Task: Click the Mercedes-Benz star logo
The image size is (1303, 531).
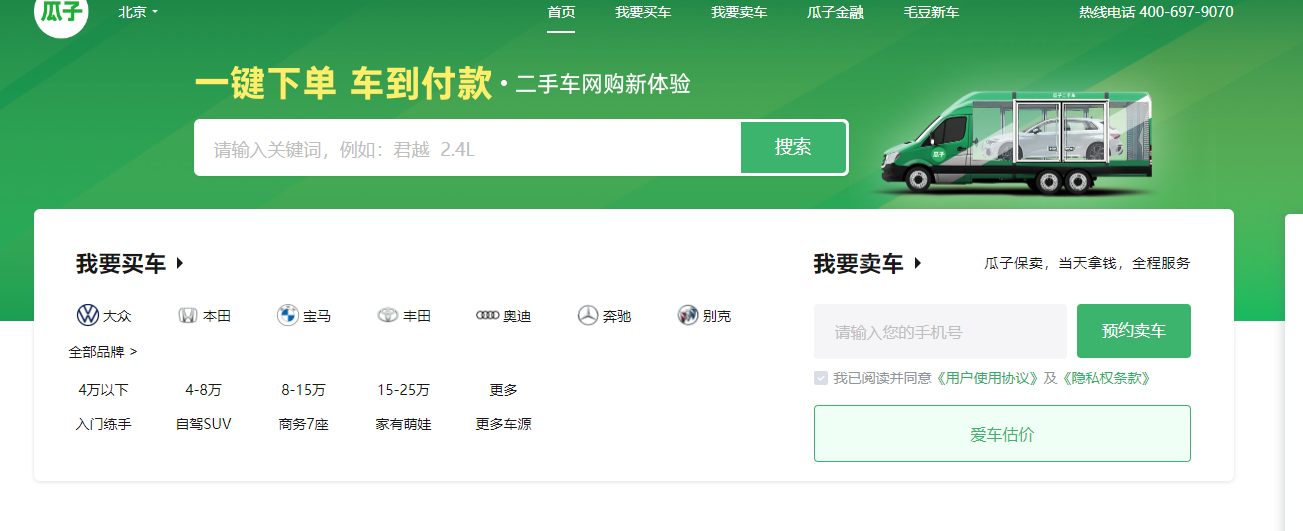Action: (x=587, y=316)
